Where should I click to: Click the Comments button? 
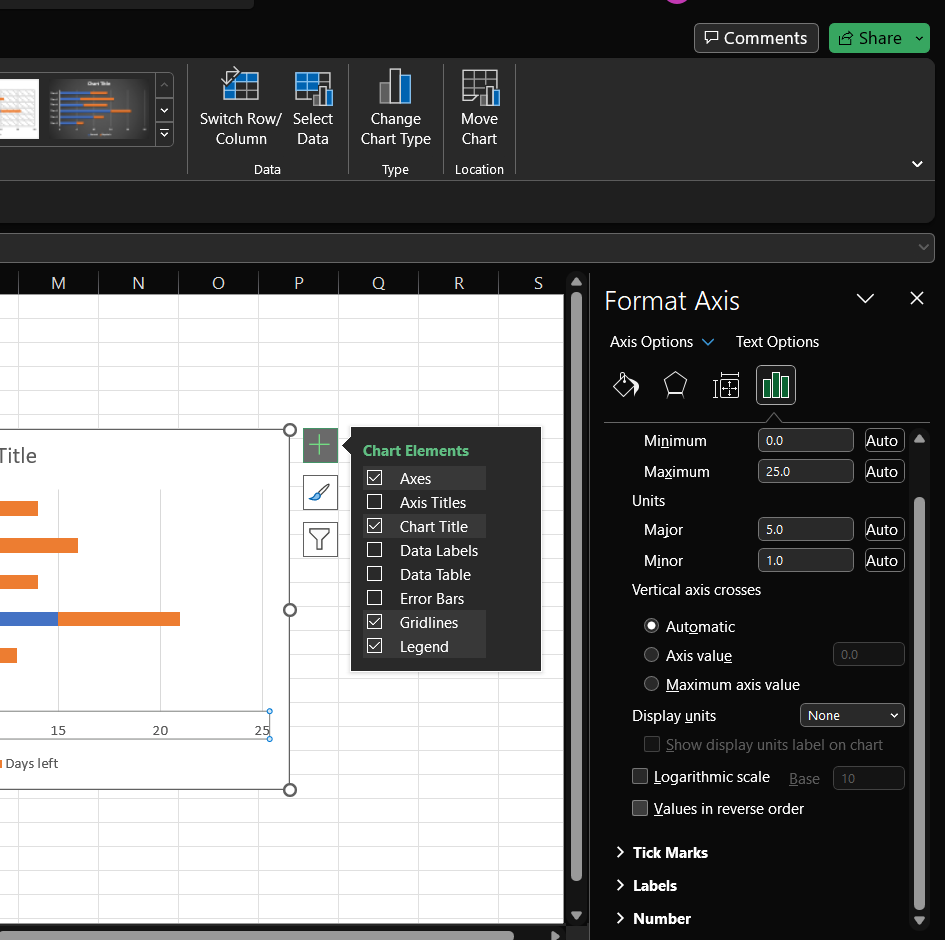pyautogui.click(x=756, y=38)
